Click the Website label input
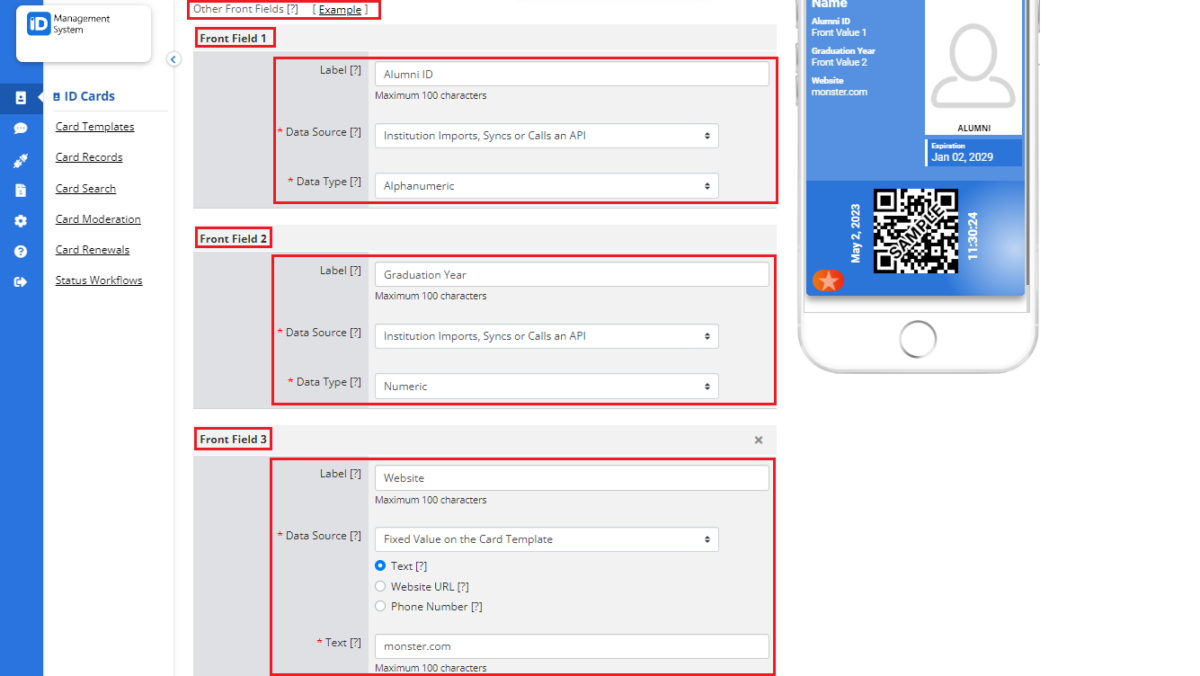This screenshot has height=676, width=1200. coord(572,478)
